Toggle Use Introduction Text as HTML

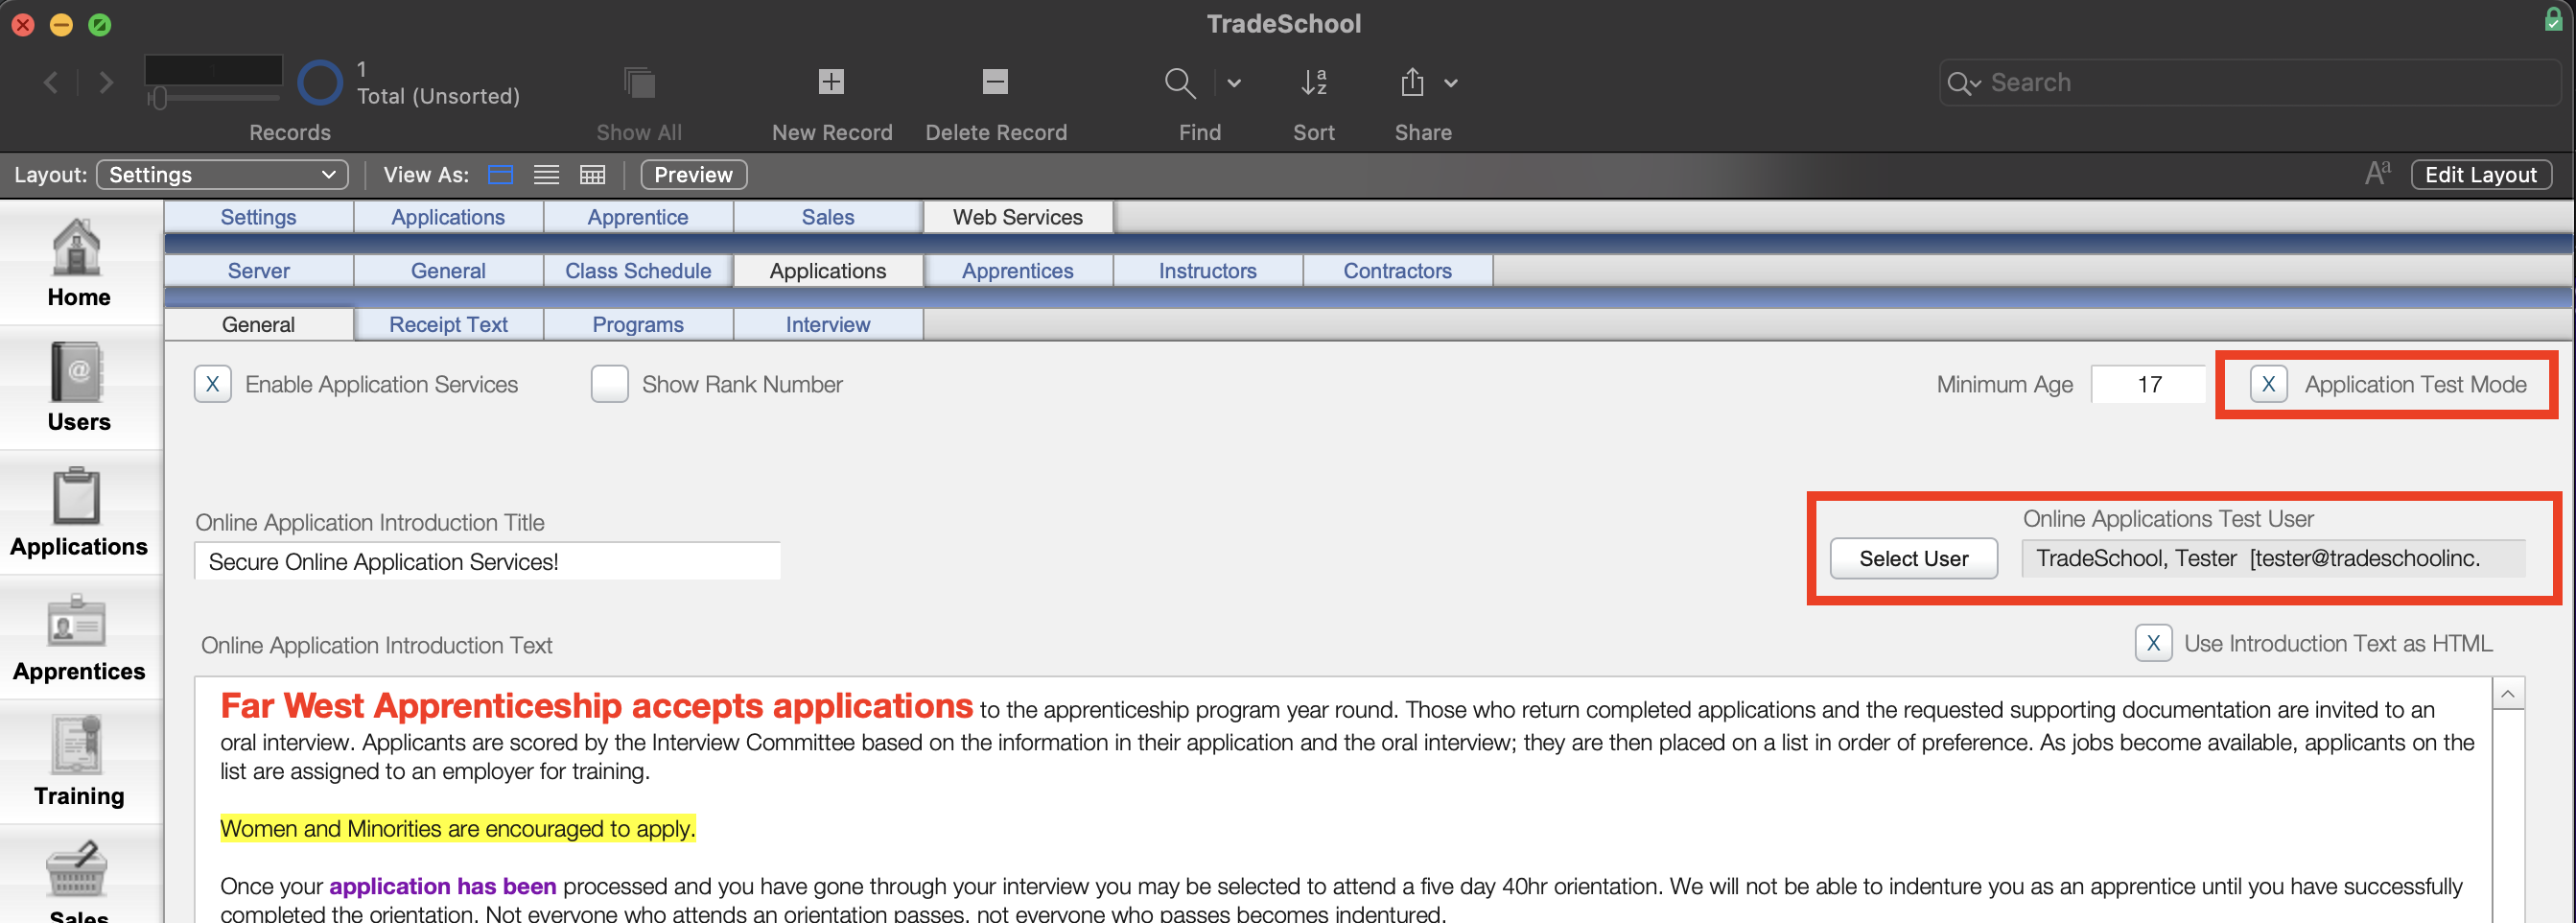pyautogui.click(x=2153, y=643)
